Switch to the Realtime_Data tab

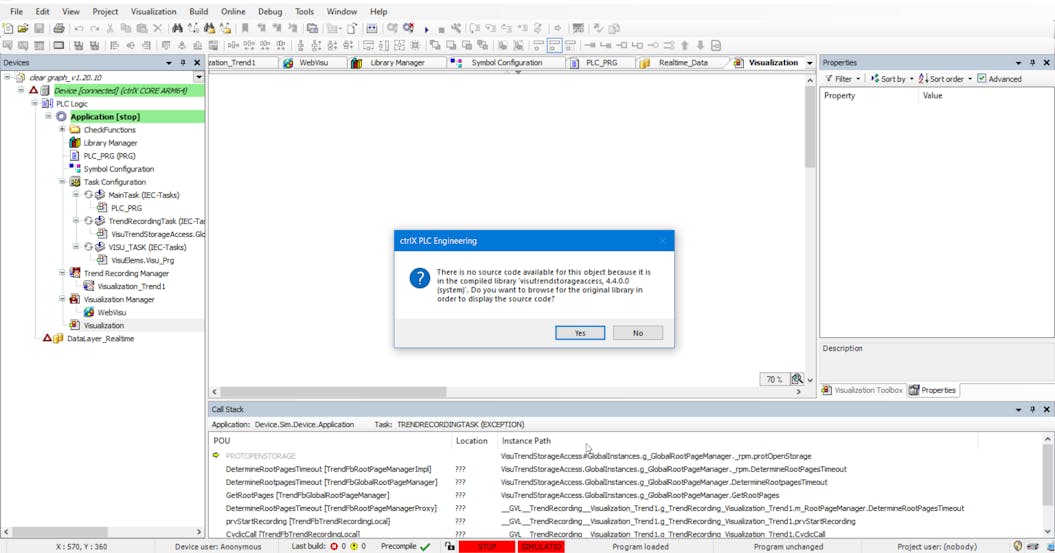point(683,63)
